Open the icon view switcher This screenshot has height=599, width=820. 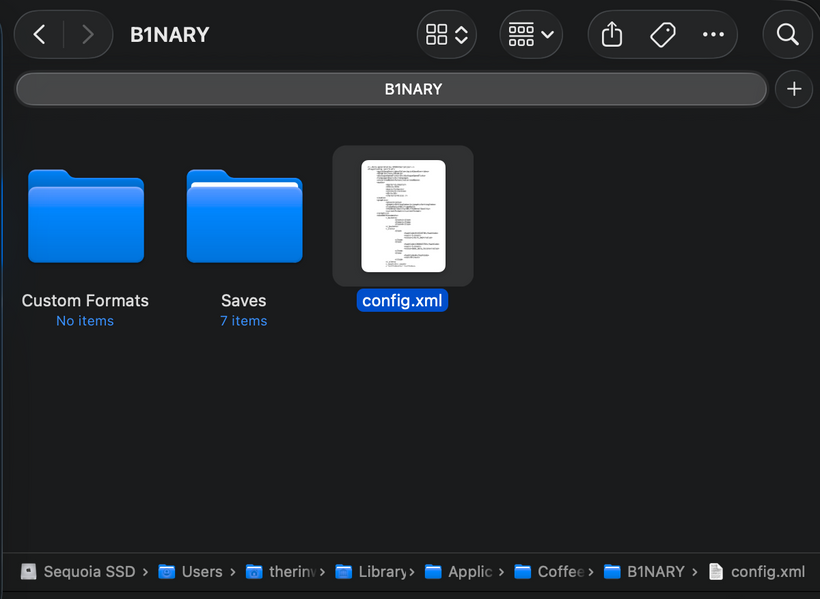click(446, 35)
